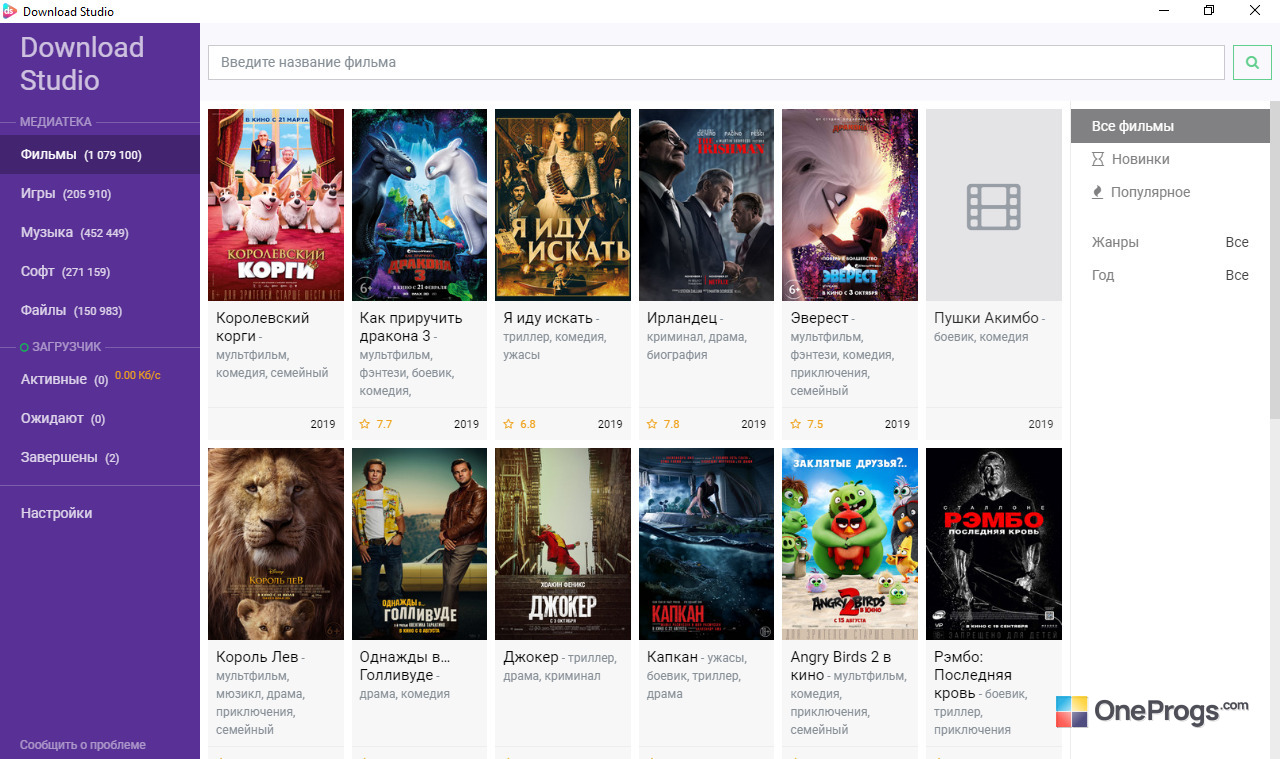Click the hourglass icon beside Новинки
The image size is (1280, 759).
1098,160
